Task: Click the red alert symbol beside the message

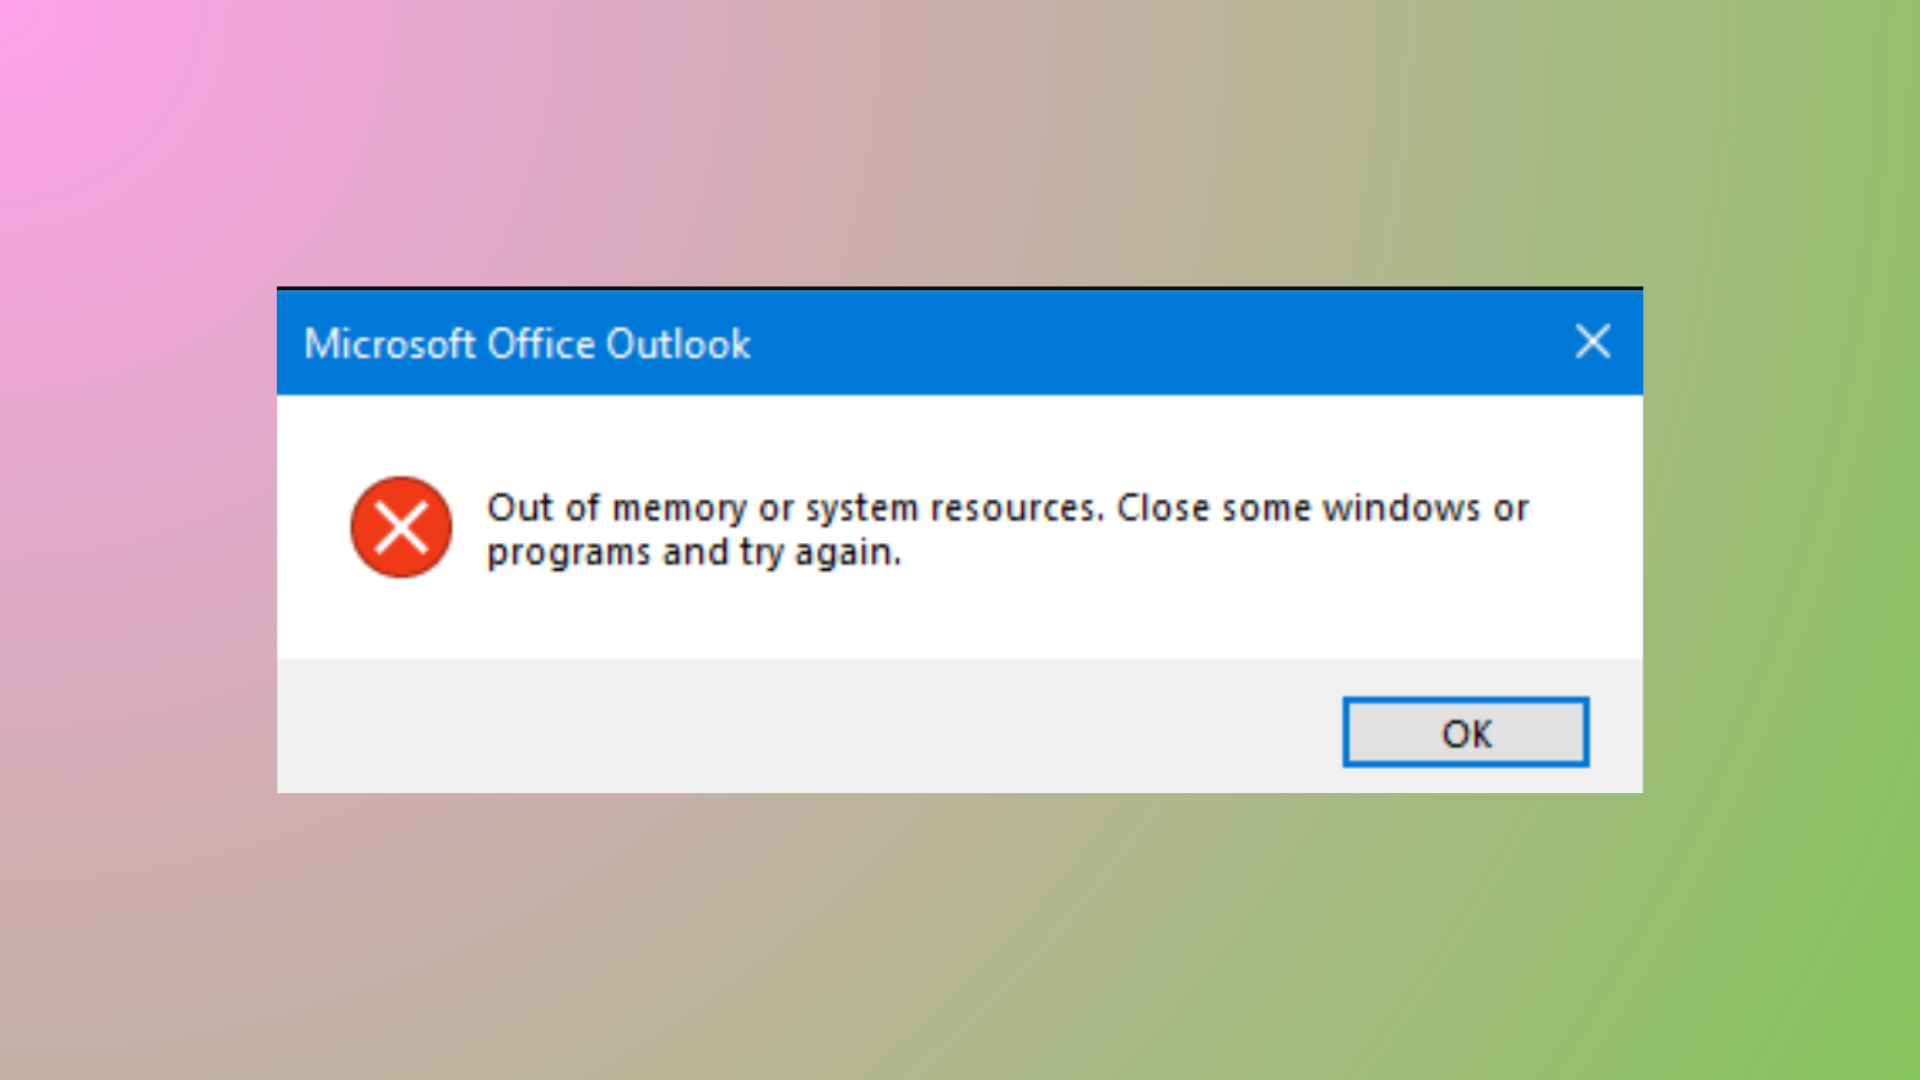Action: click(400, 528)
